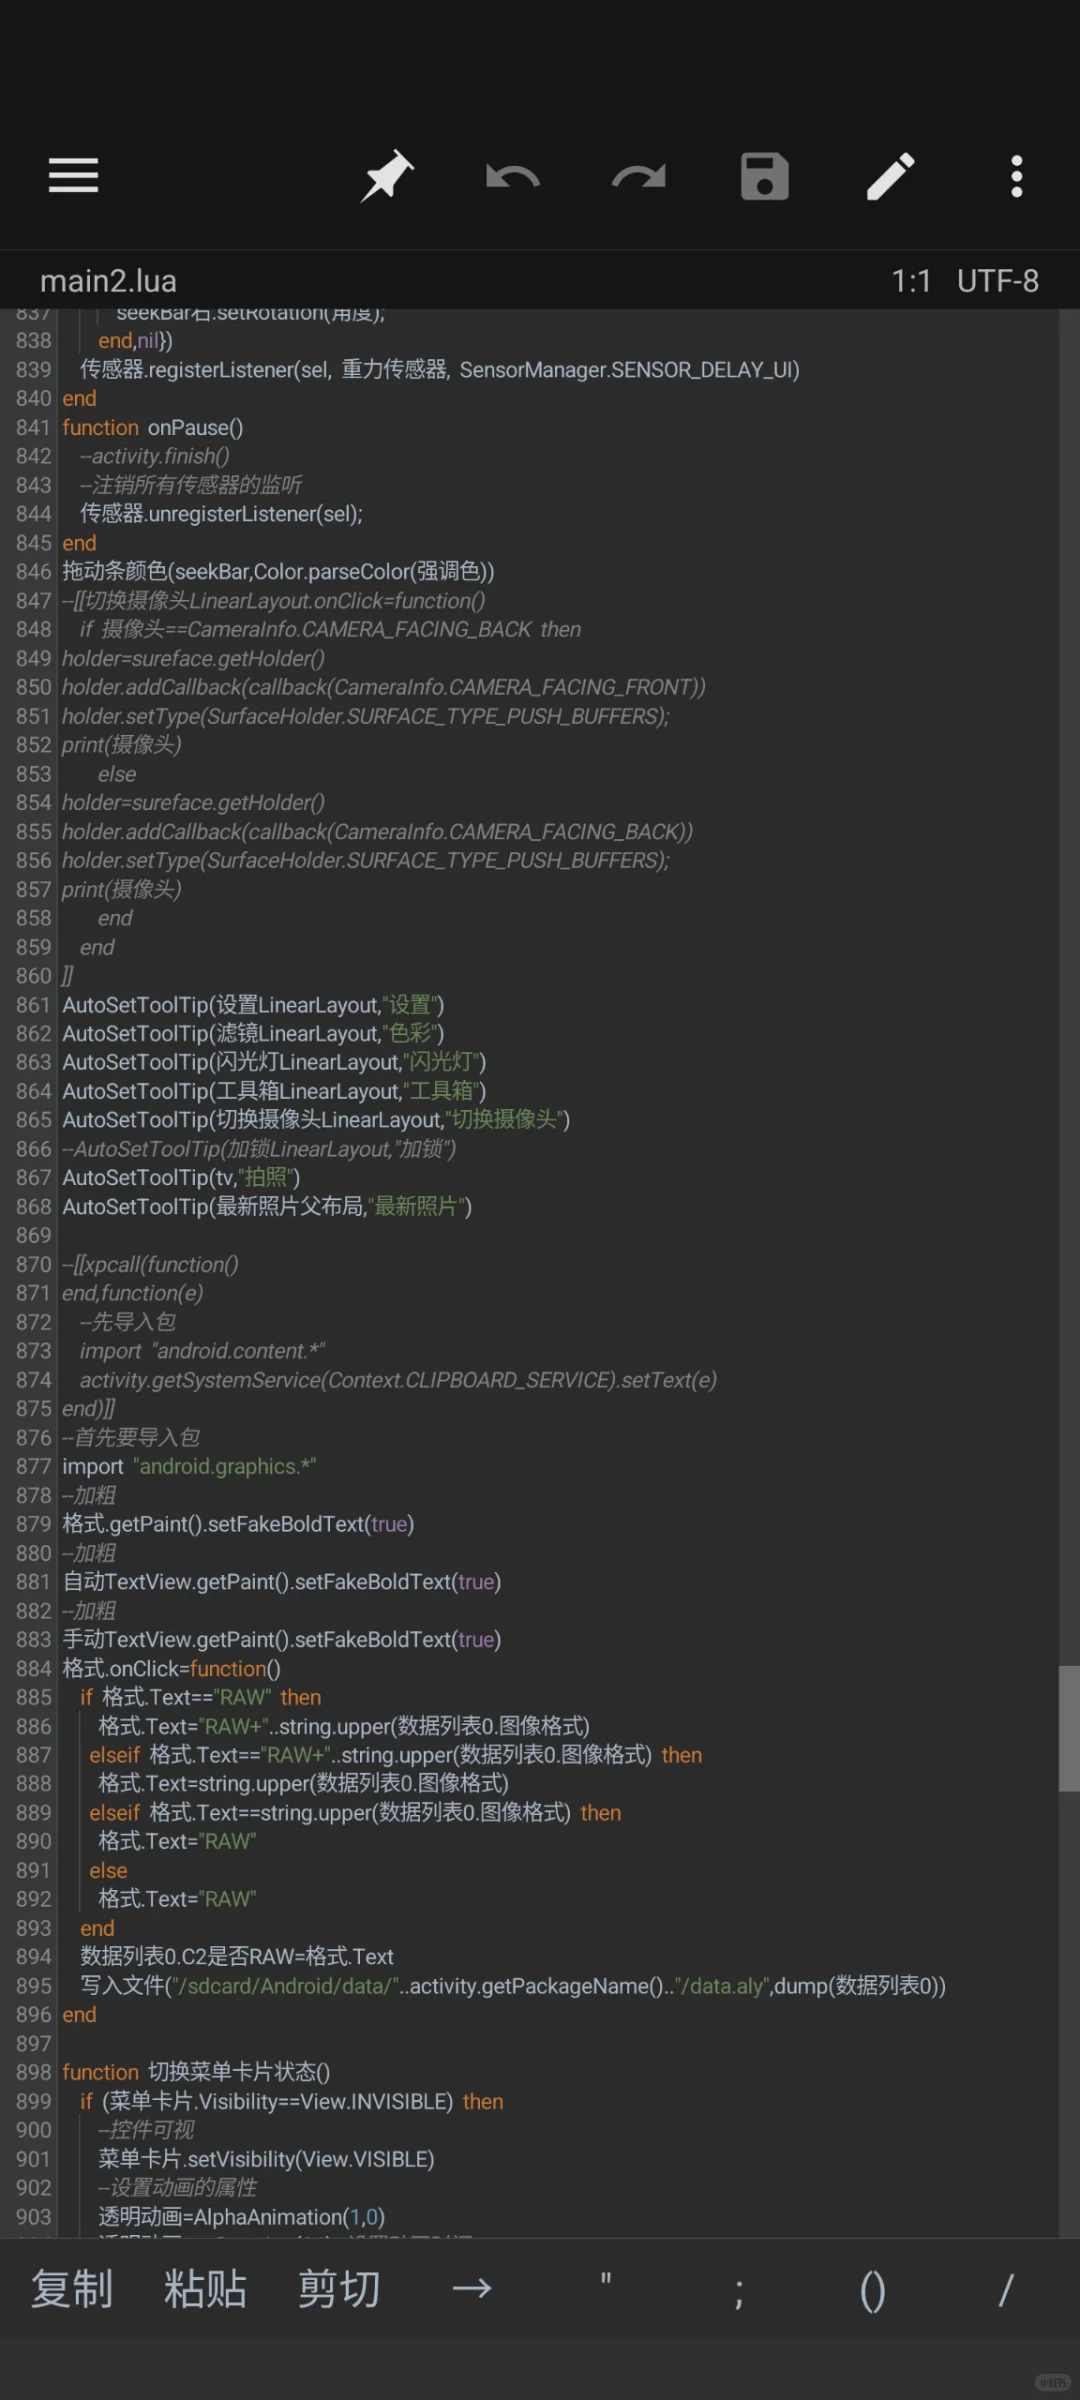Click line number 897 in gutter
This screenshot has width=1080, height=2400.
click(33, 2044)
